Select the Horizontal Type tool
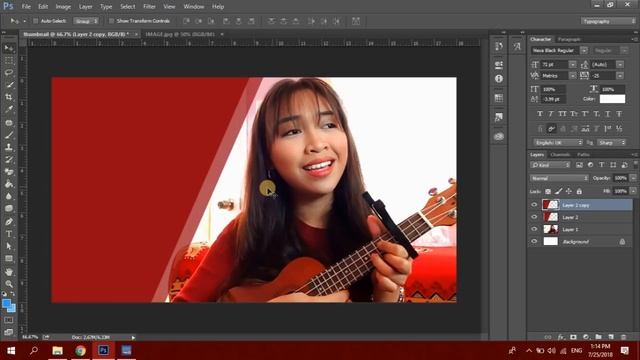Screen dimensions: 640x360 point(9,234)
